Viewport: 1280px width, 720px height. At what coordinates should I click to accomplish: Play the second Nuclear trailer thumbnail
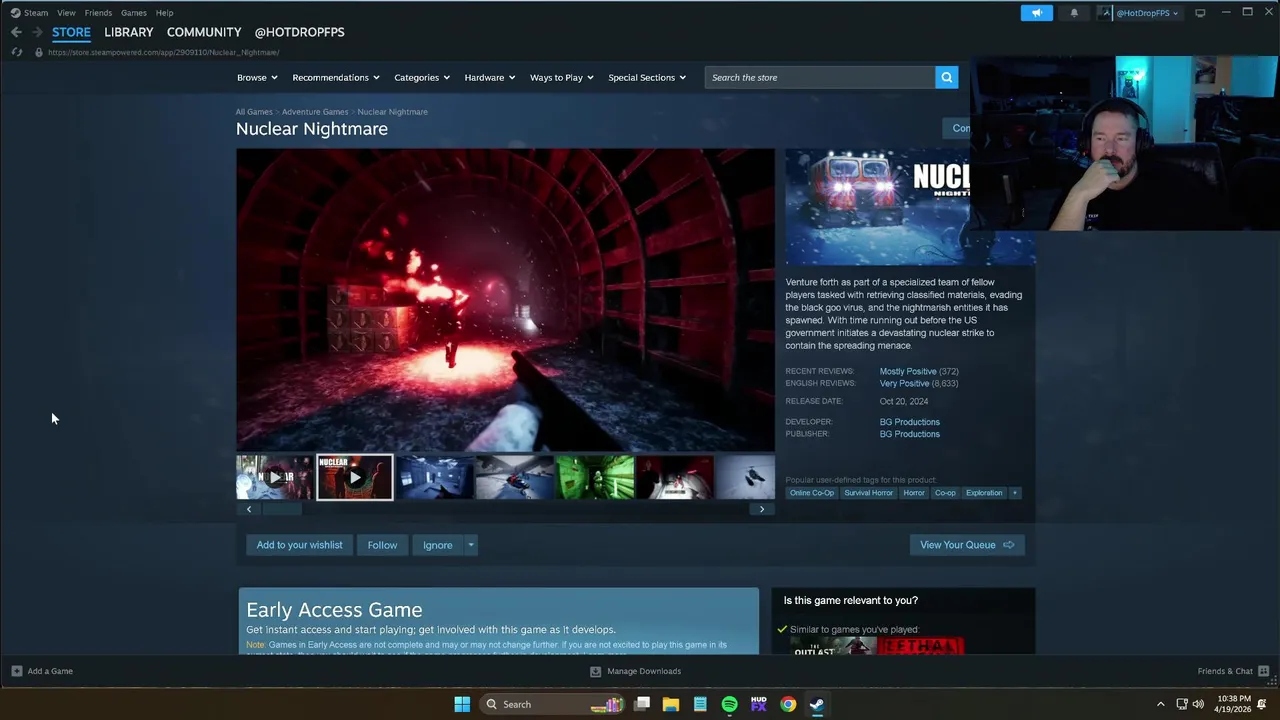click(355, 477)
